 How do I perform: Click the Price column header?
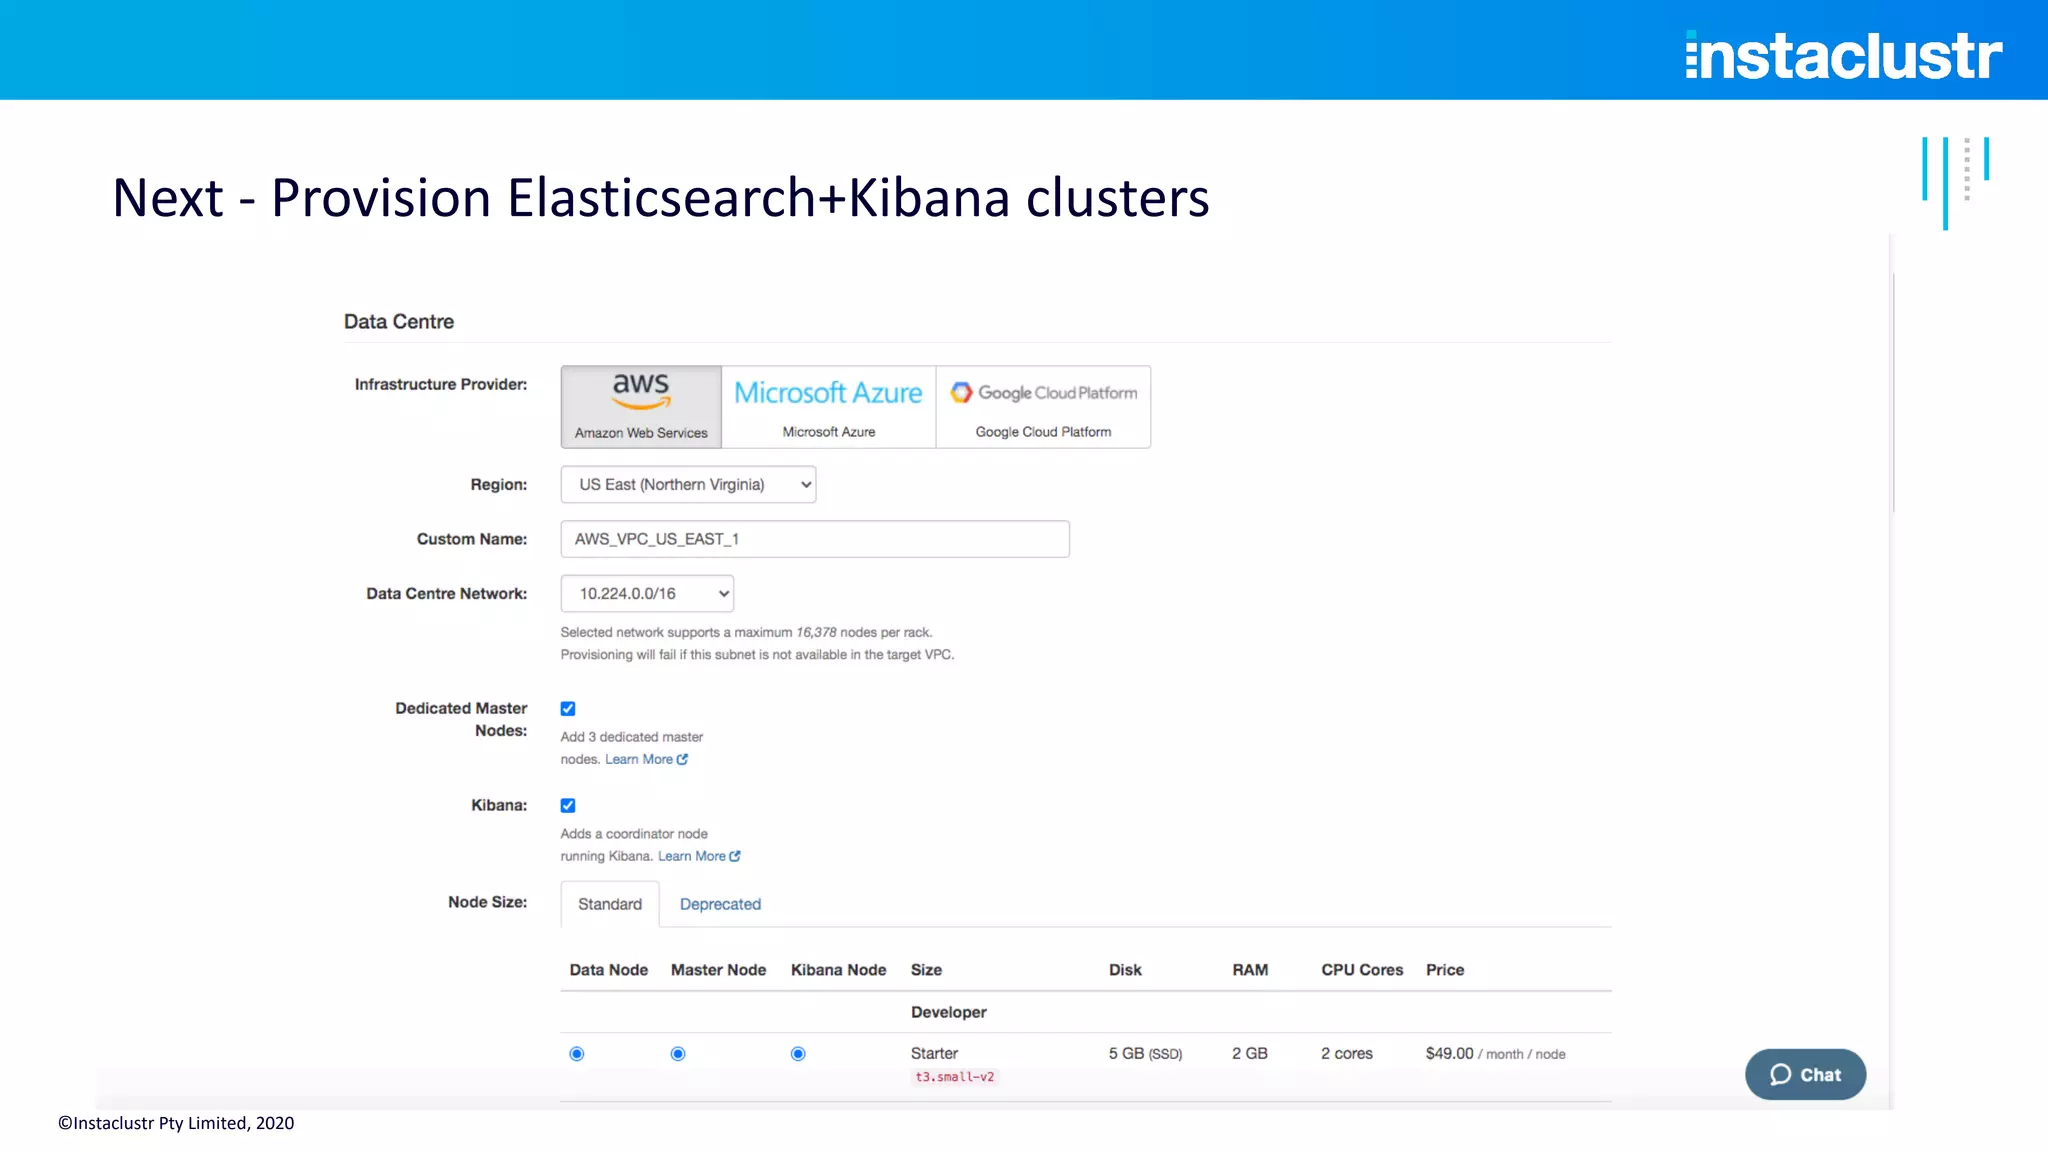(1445, 970)
